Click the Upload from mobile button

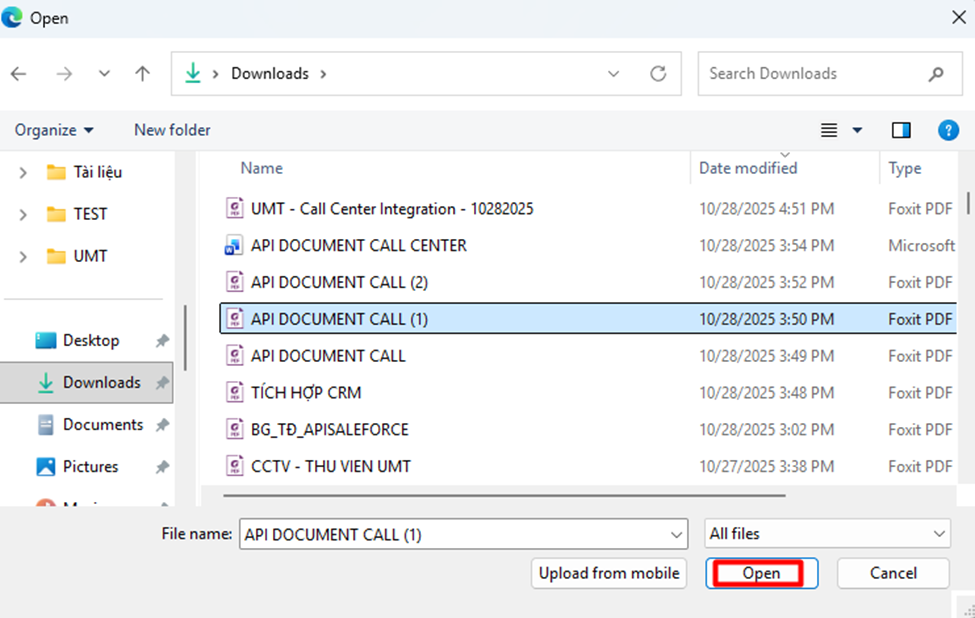pos(609,573)
